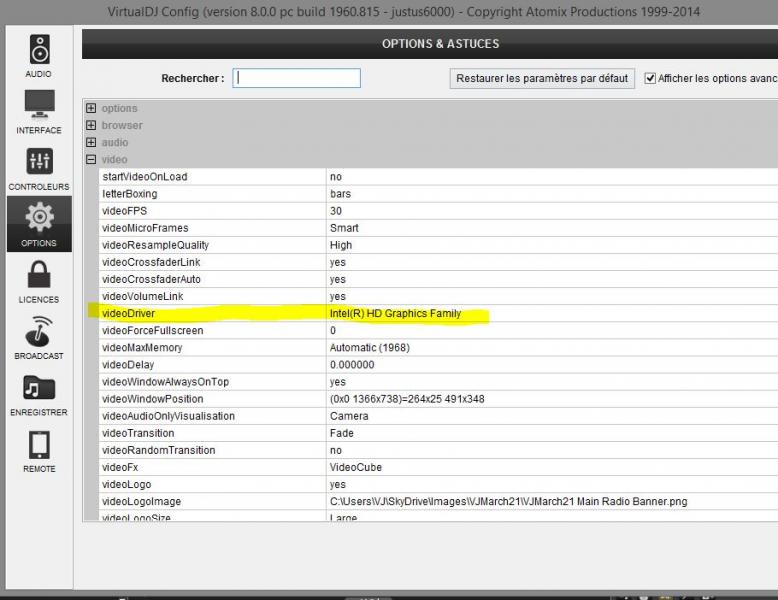Screen dimensions: 778x600
Task: Click the Rechercher search field
Action: pos(296,78)
